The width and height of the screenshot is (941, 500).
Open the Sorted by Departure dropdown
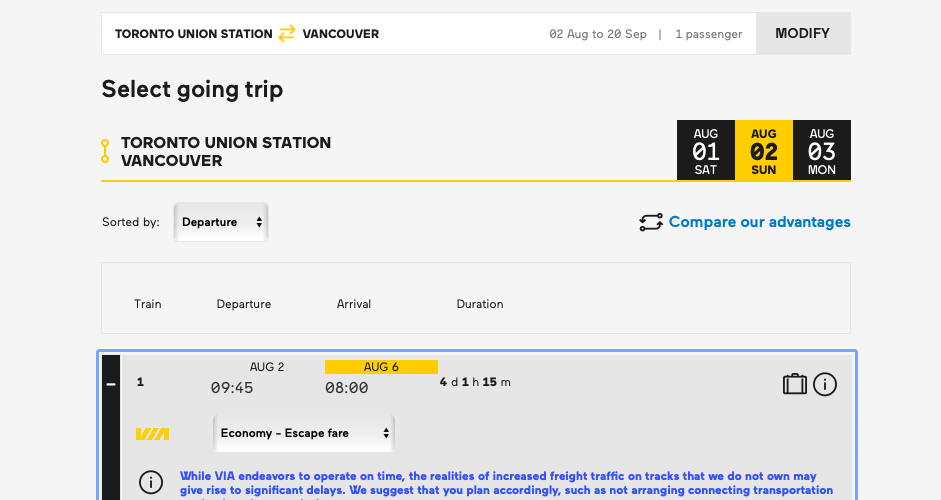[221, 222]
